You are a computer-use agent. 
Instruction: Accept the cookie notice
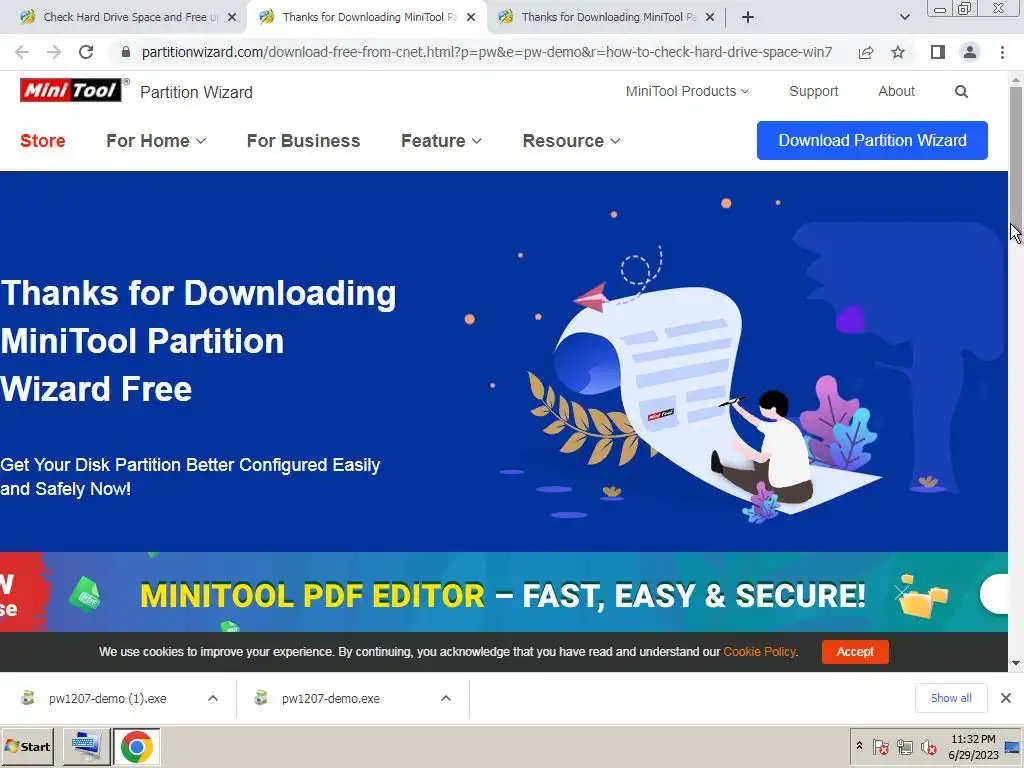click(855, 651)
